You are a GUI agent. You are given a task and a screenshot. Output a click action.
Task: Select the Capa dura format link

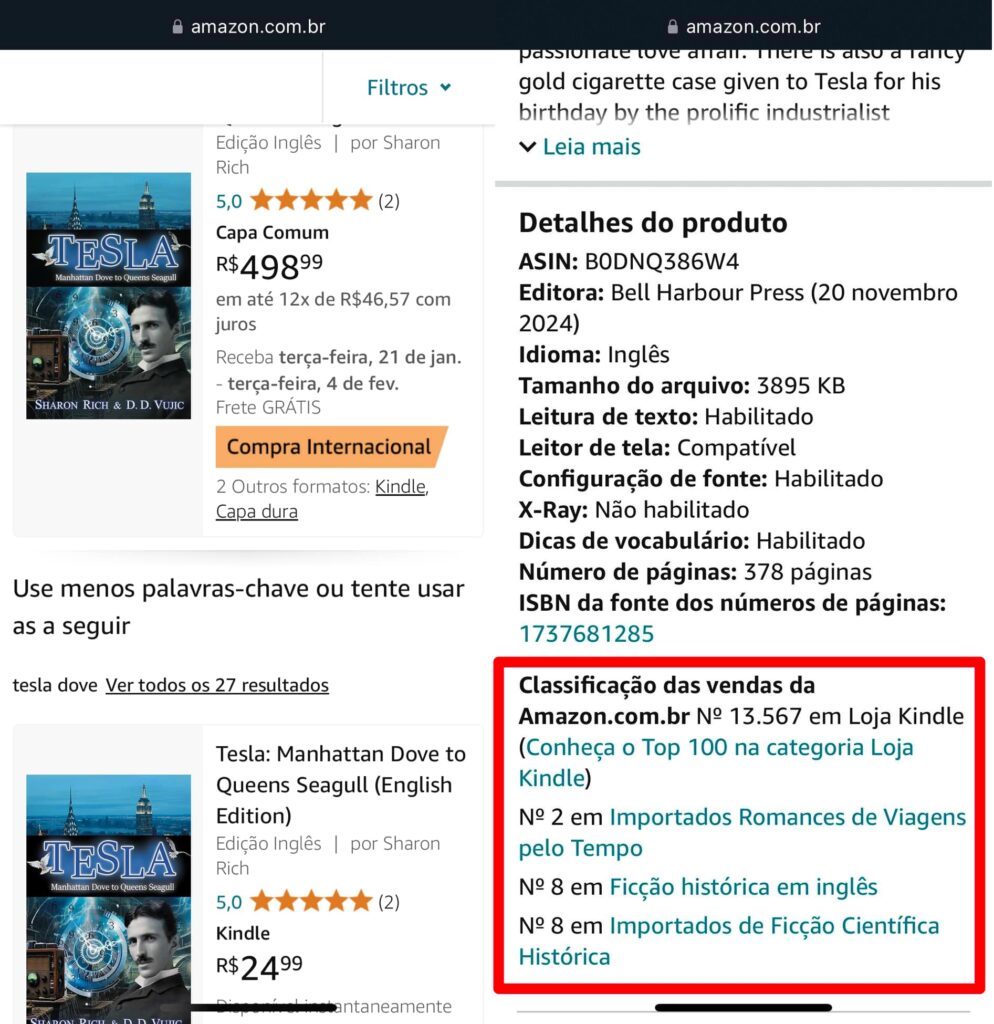[x=257, y=511]
